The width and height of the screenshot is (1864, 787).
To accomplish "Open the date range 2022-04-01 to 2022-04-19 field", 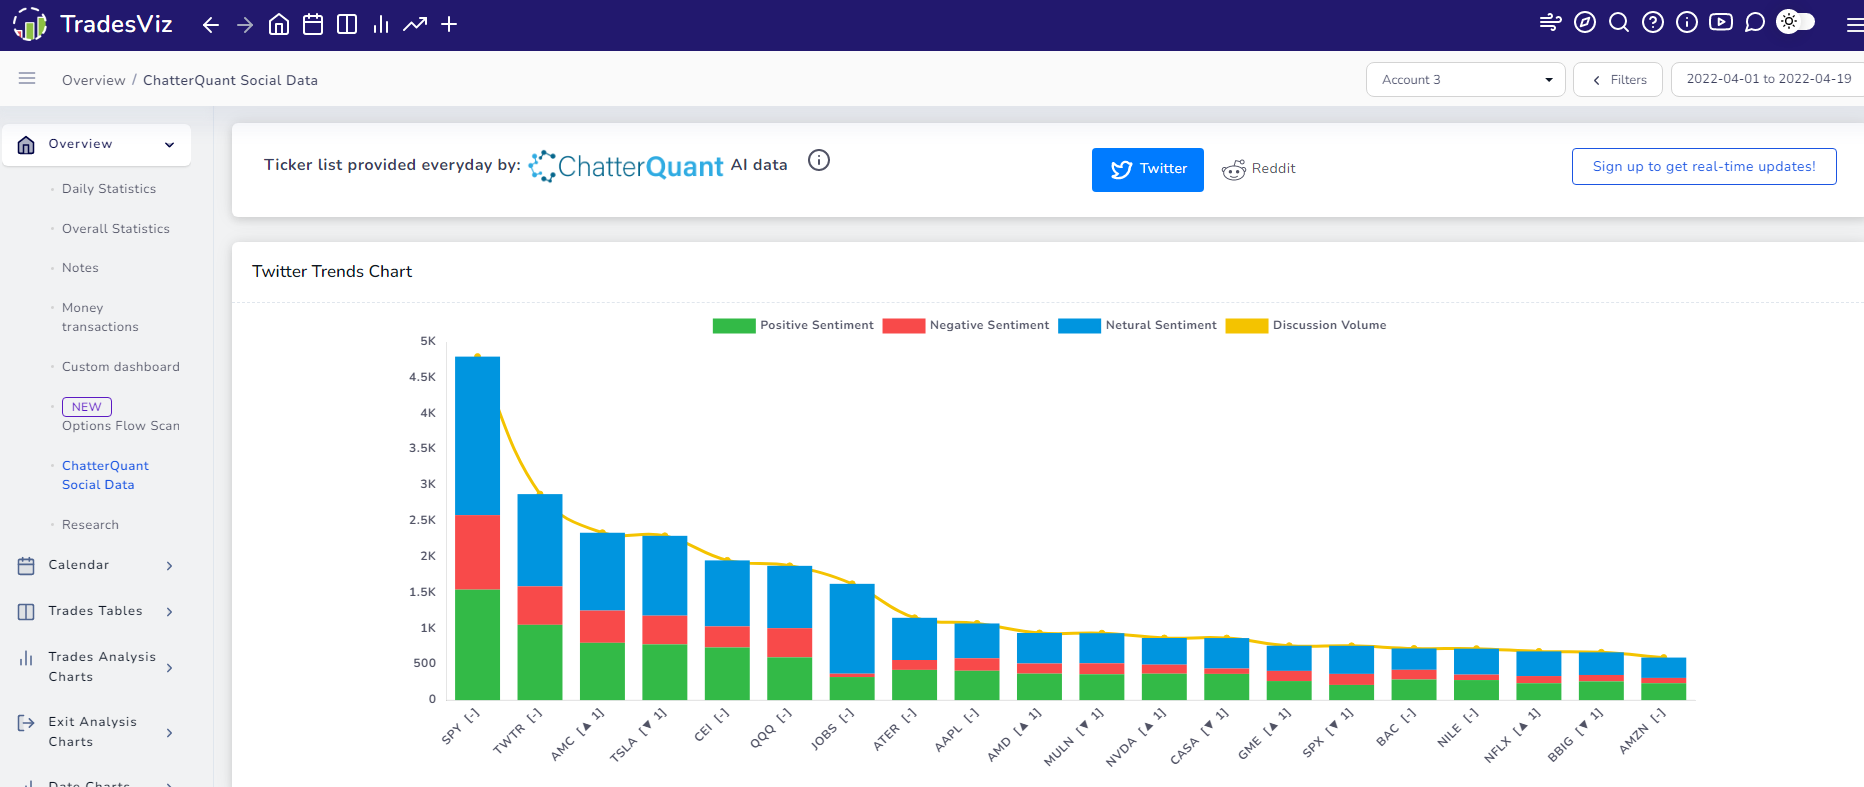I will 1768,80.
